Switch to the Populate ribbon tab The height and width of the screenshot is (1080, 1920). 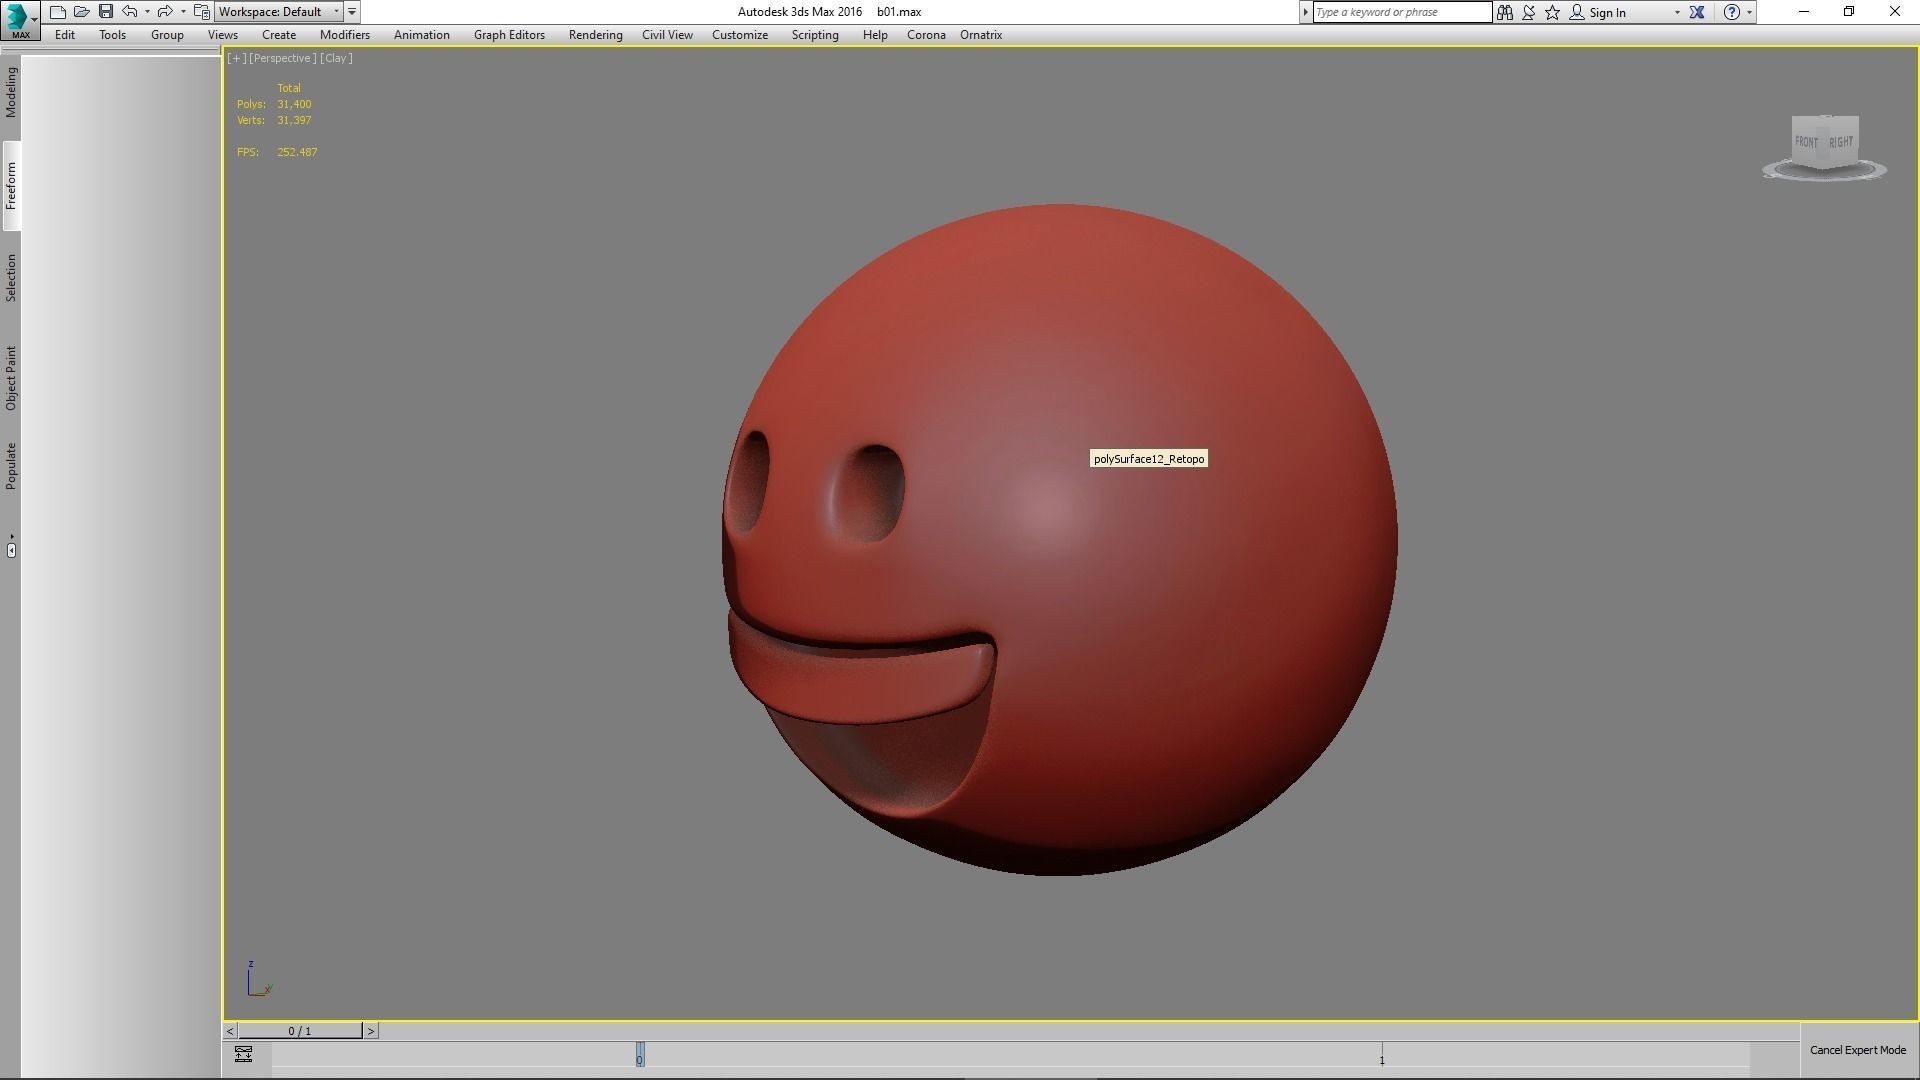click(x=11, y=466)
